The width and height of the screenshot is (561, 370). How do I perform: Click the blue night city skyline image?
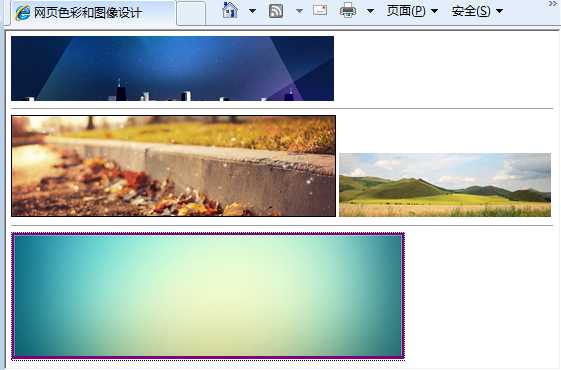pos(172,68)
